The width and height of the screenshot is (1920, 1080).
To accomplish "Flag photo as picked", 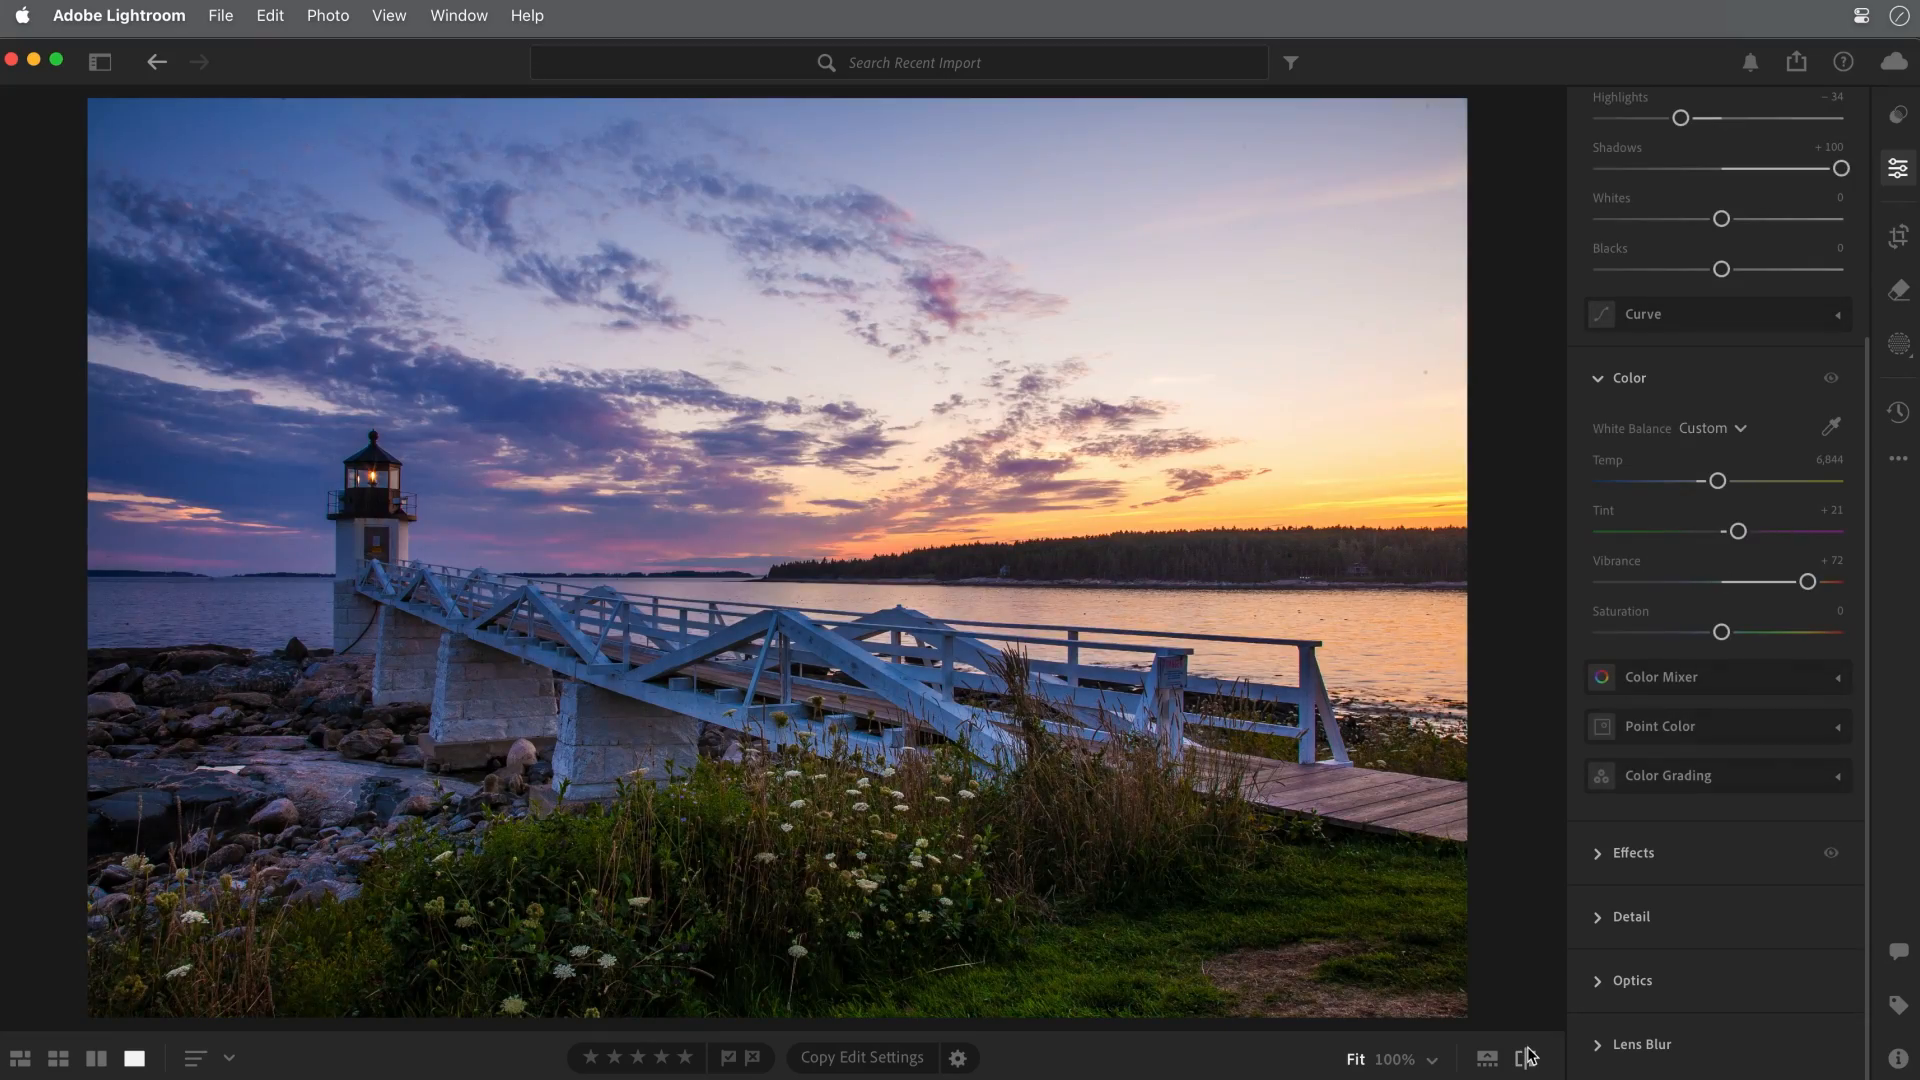I will click(x=728, y=1057).
